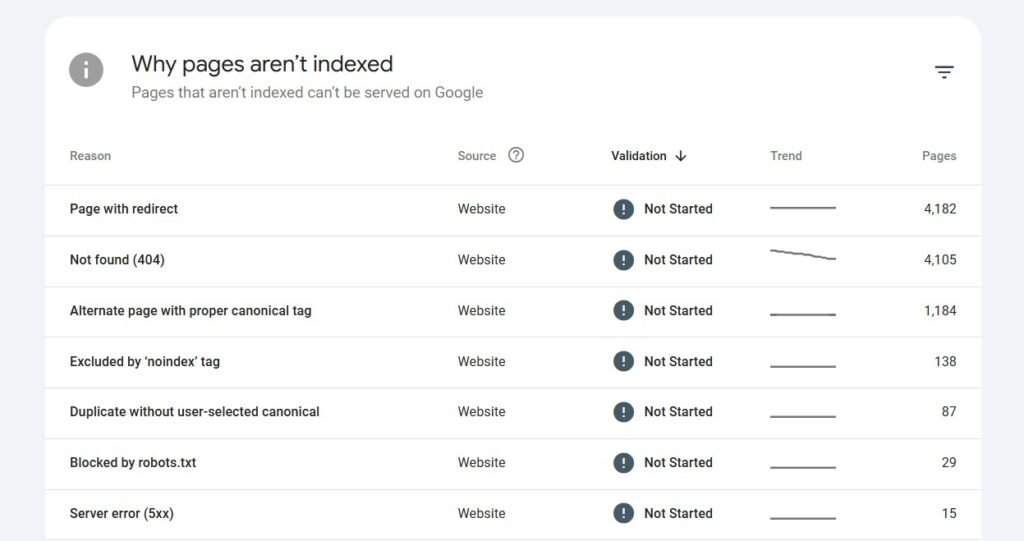Click the Trend column header
The height and width of the screenshot is (541, 1024).
coord(786,156)
